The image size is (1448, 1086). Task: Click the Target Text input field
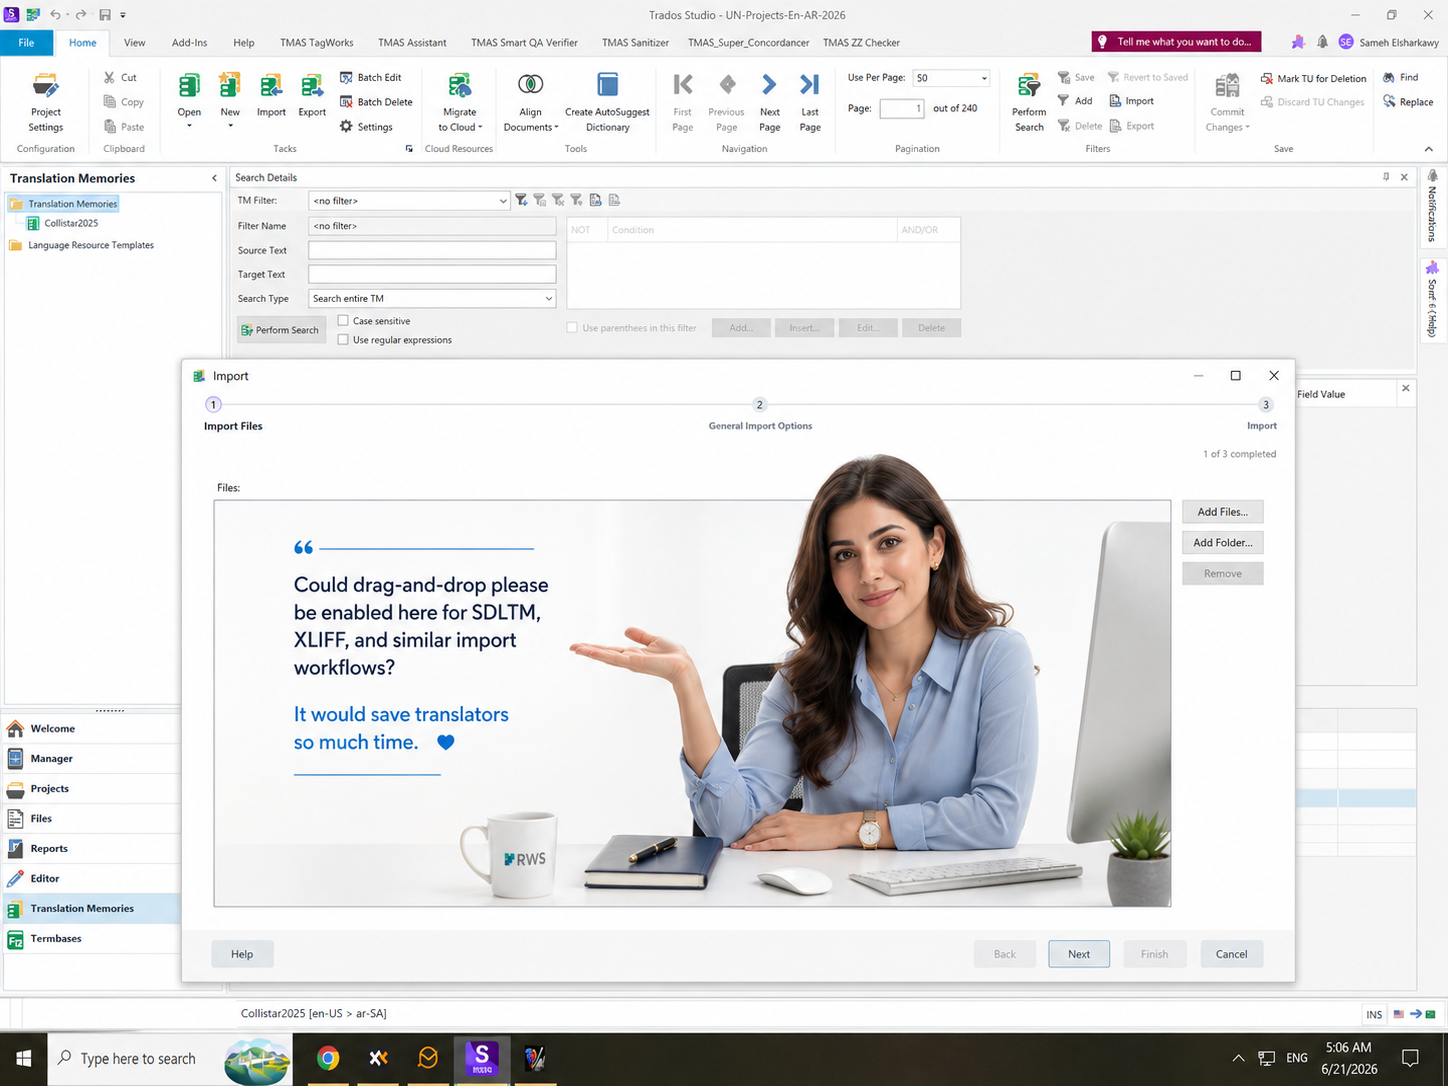point(432,274)
